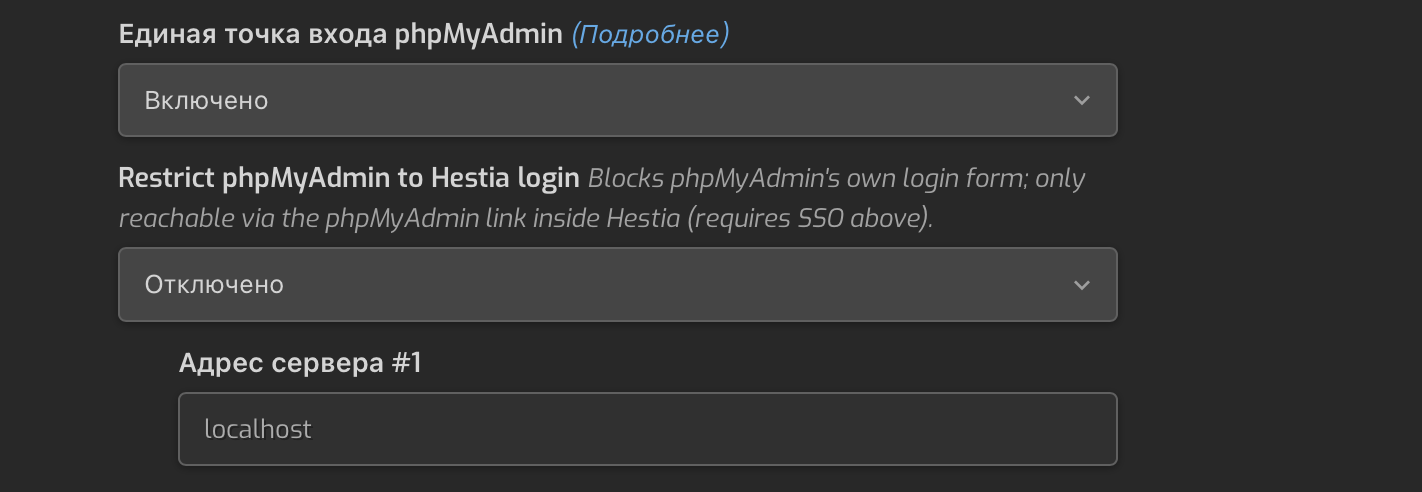1422x492 pixels.
Task: Expand the select box showing Включено
Action: [x=618, y=100]
